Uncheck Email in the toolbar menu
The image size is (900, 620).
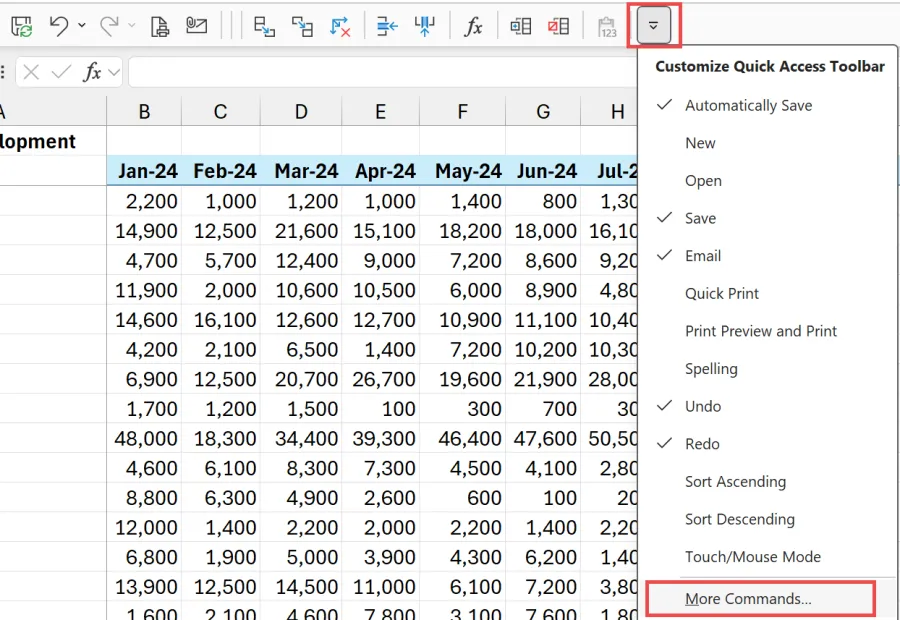pos(703,256)
